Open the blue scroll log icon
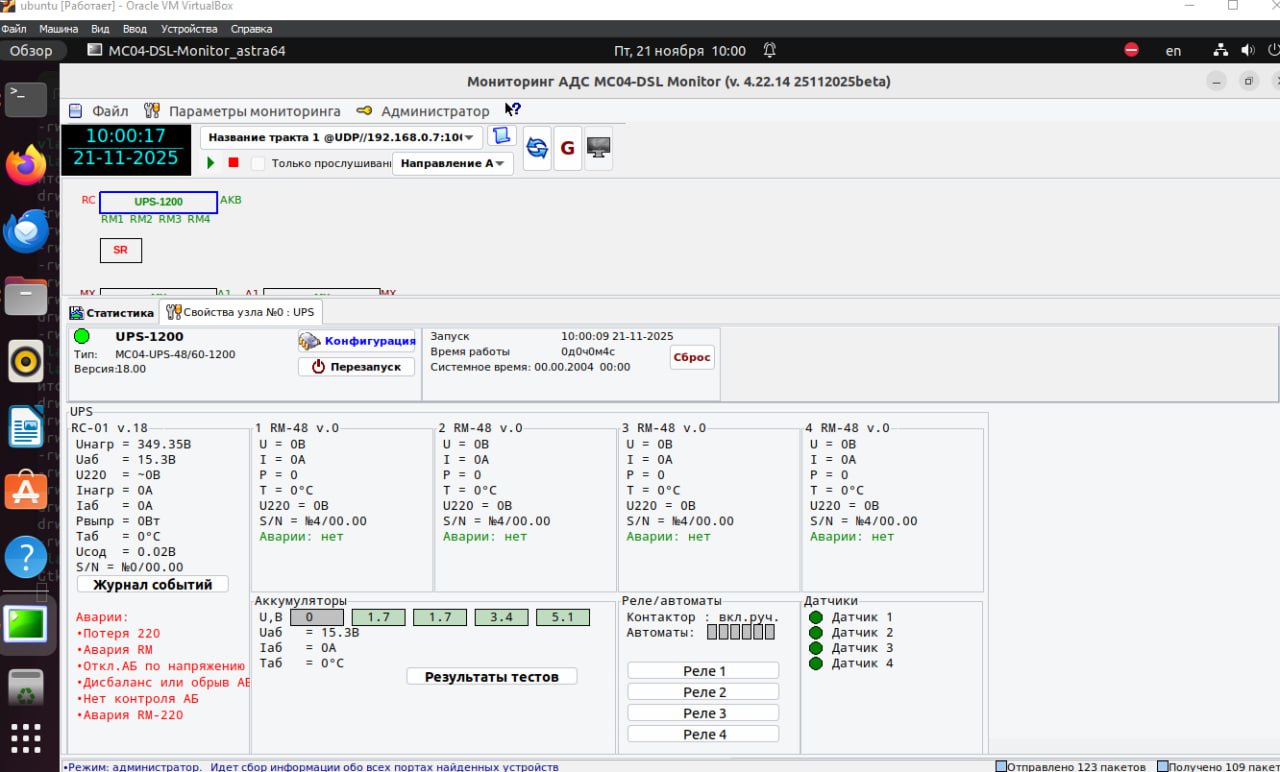This screenshot has height=772, width=1280. pyautogui.click(x=501, y=136)
